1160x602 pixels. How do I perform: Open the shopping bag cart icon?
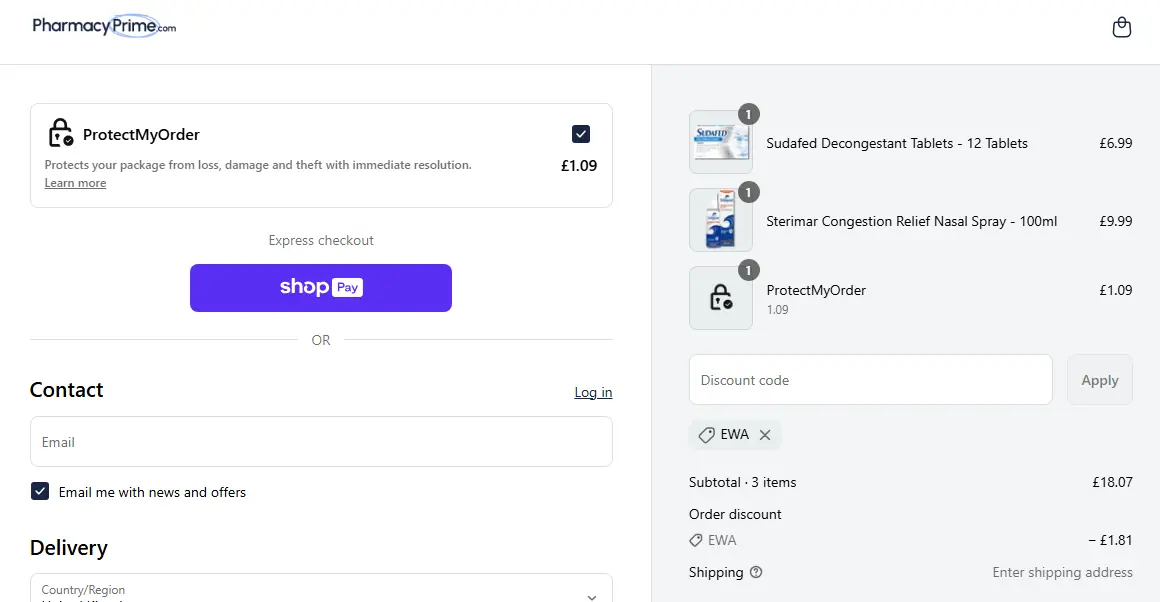pyautogui.click(x=1122, y=27)
